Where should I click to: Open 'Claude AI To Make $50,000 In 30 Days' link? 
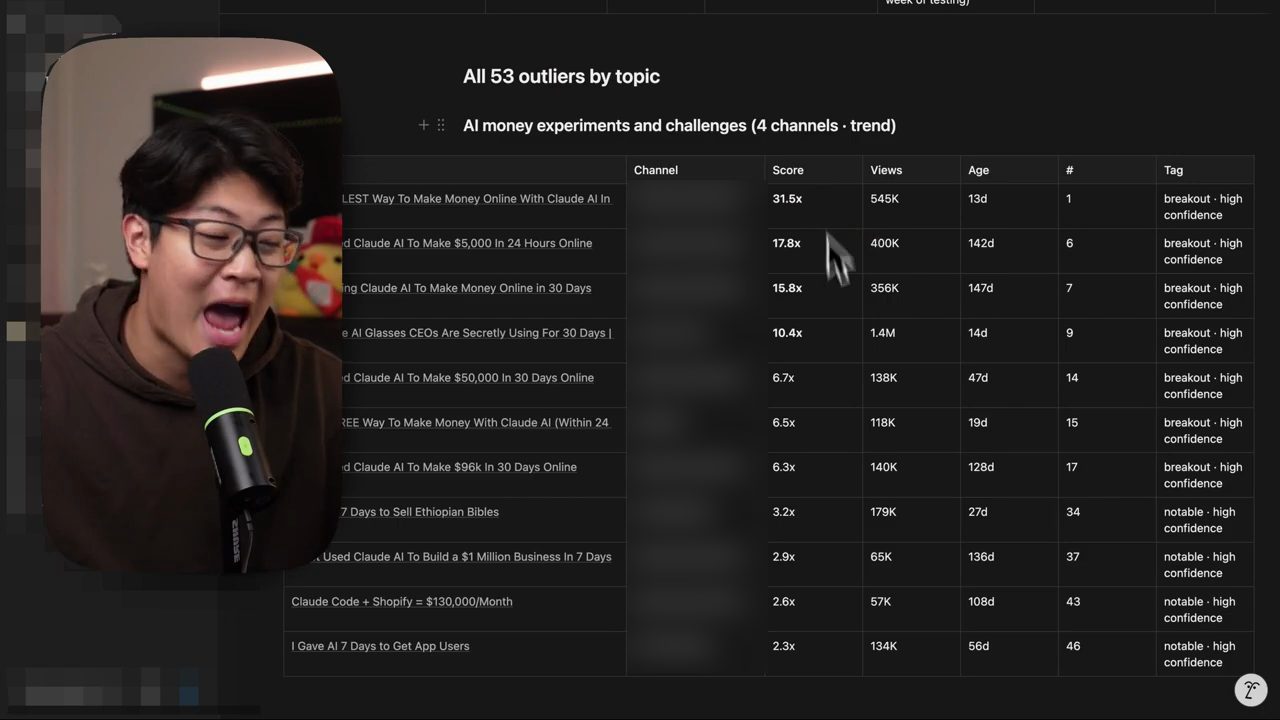468,378
